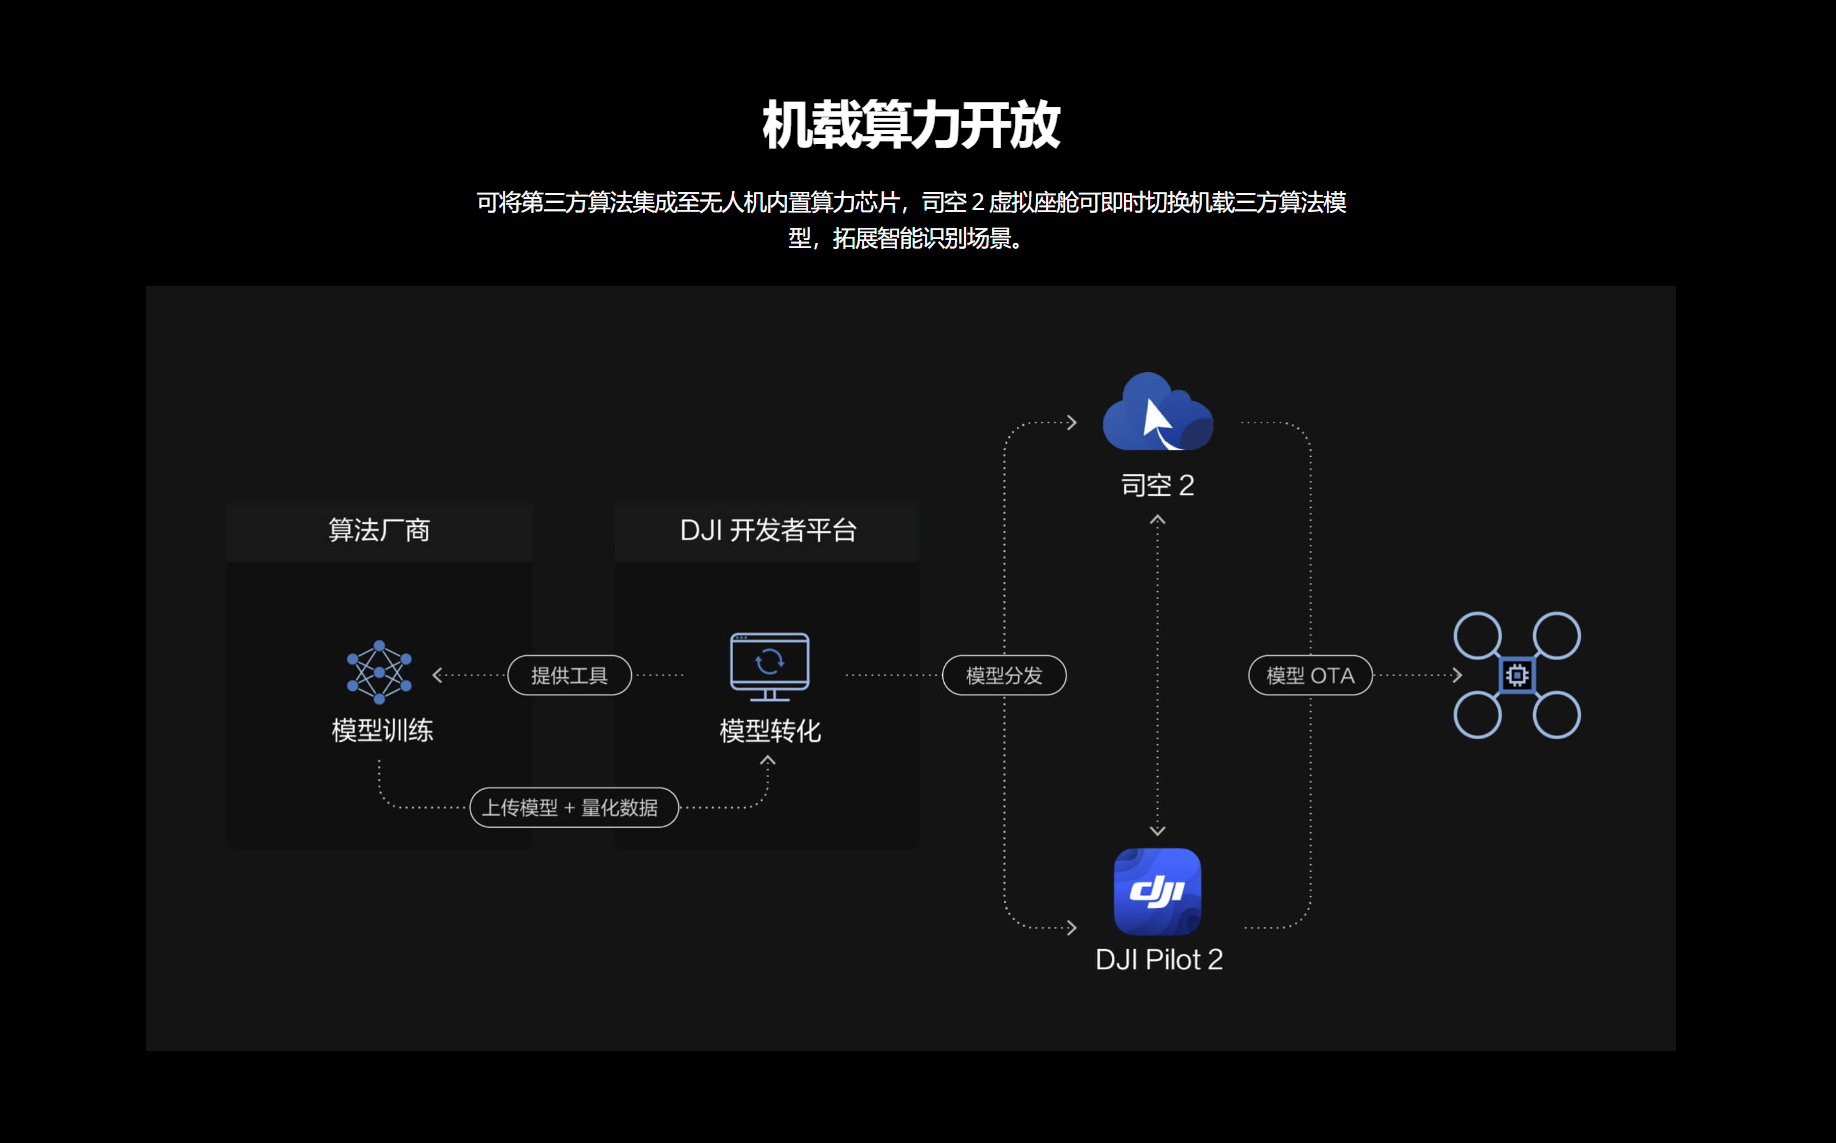
Task: Click the arrowhead pointing to DJI Pilot 2 icon
Action: tap(1072, 927)
